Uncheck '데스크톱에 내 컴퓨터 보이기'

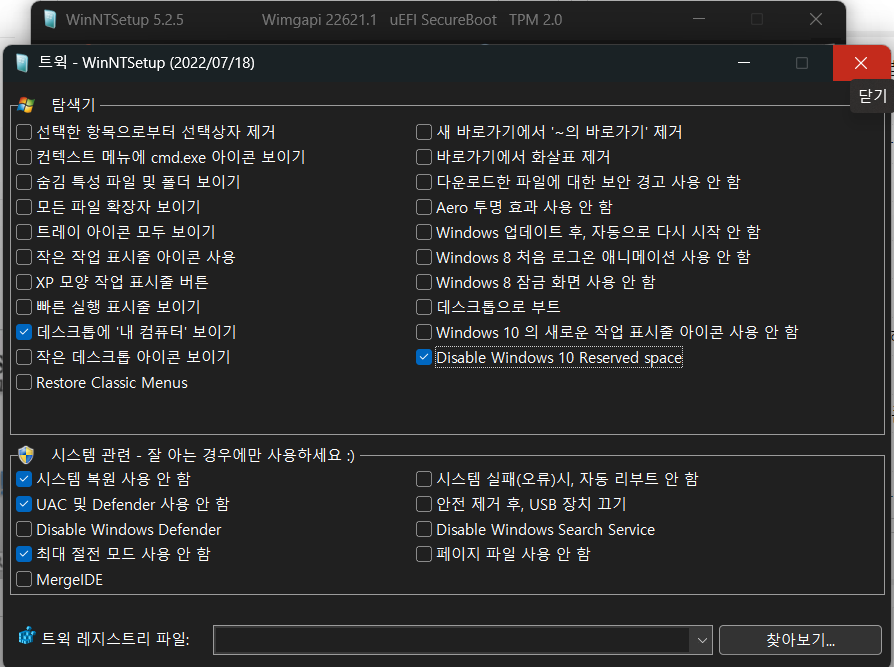(x=24, y=332)
